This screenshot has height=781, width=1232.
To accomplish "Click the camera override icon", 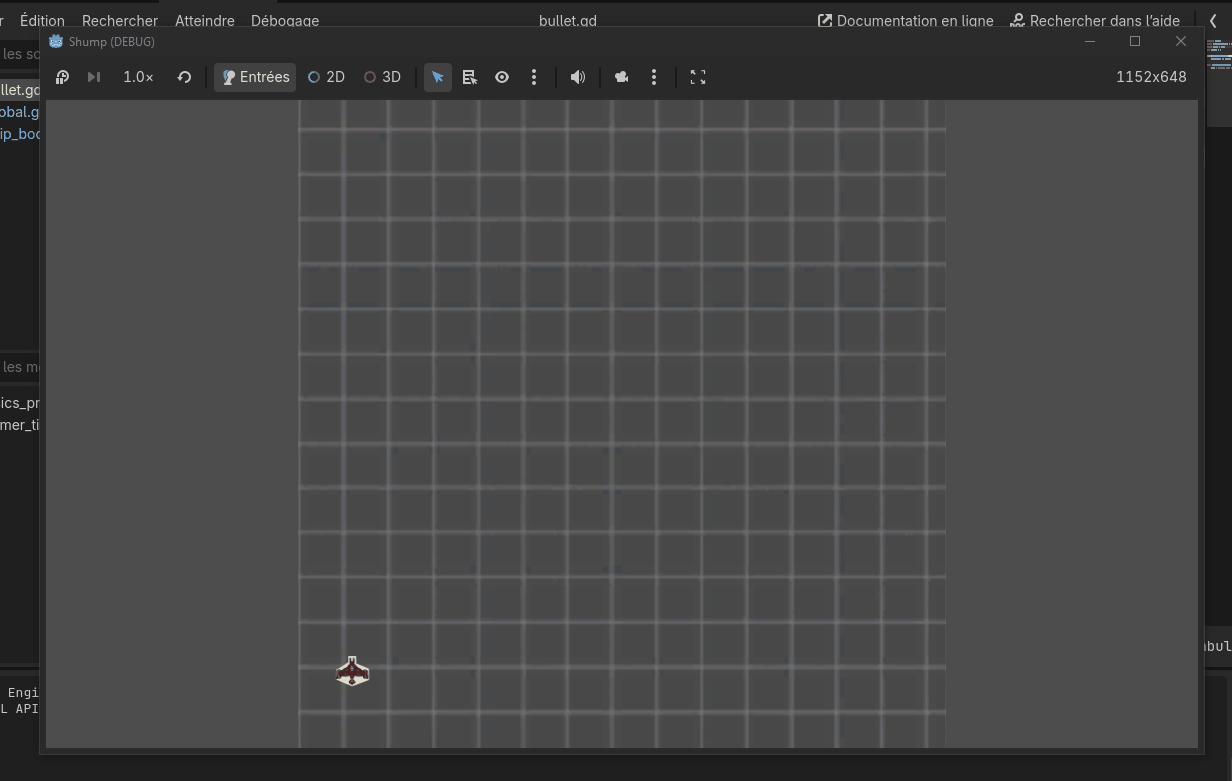I will click(622, 77).
